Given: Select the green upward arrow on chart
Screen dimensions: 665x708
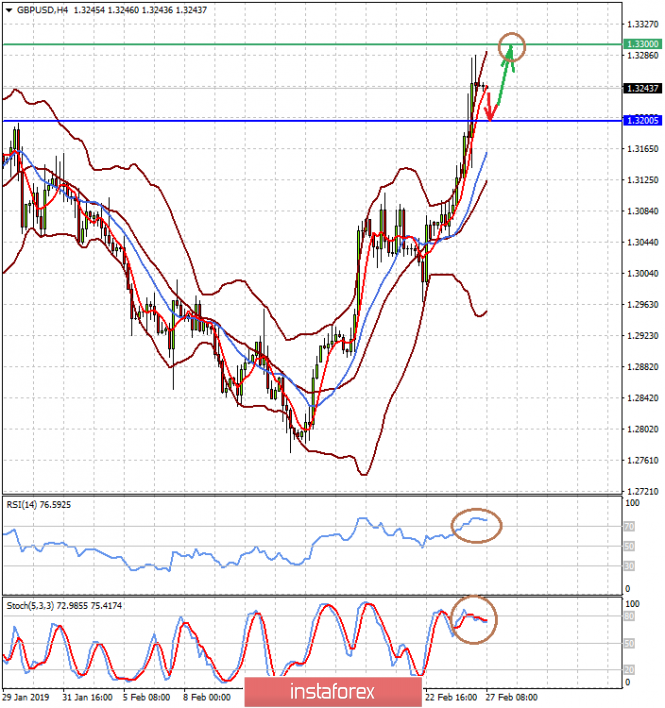Looking at the screenshot, I should click(x=503, y=75).
